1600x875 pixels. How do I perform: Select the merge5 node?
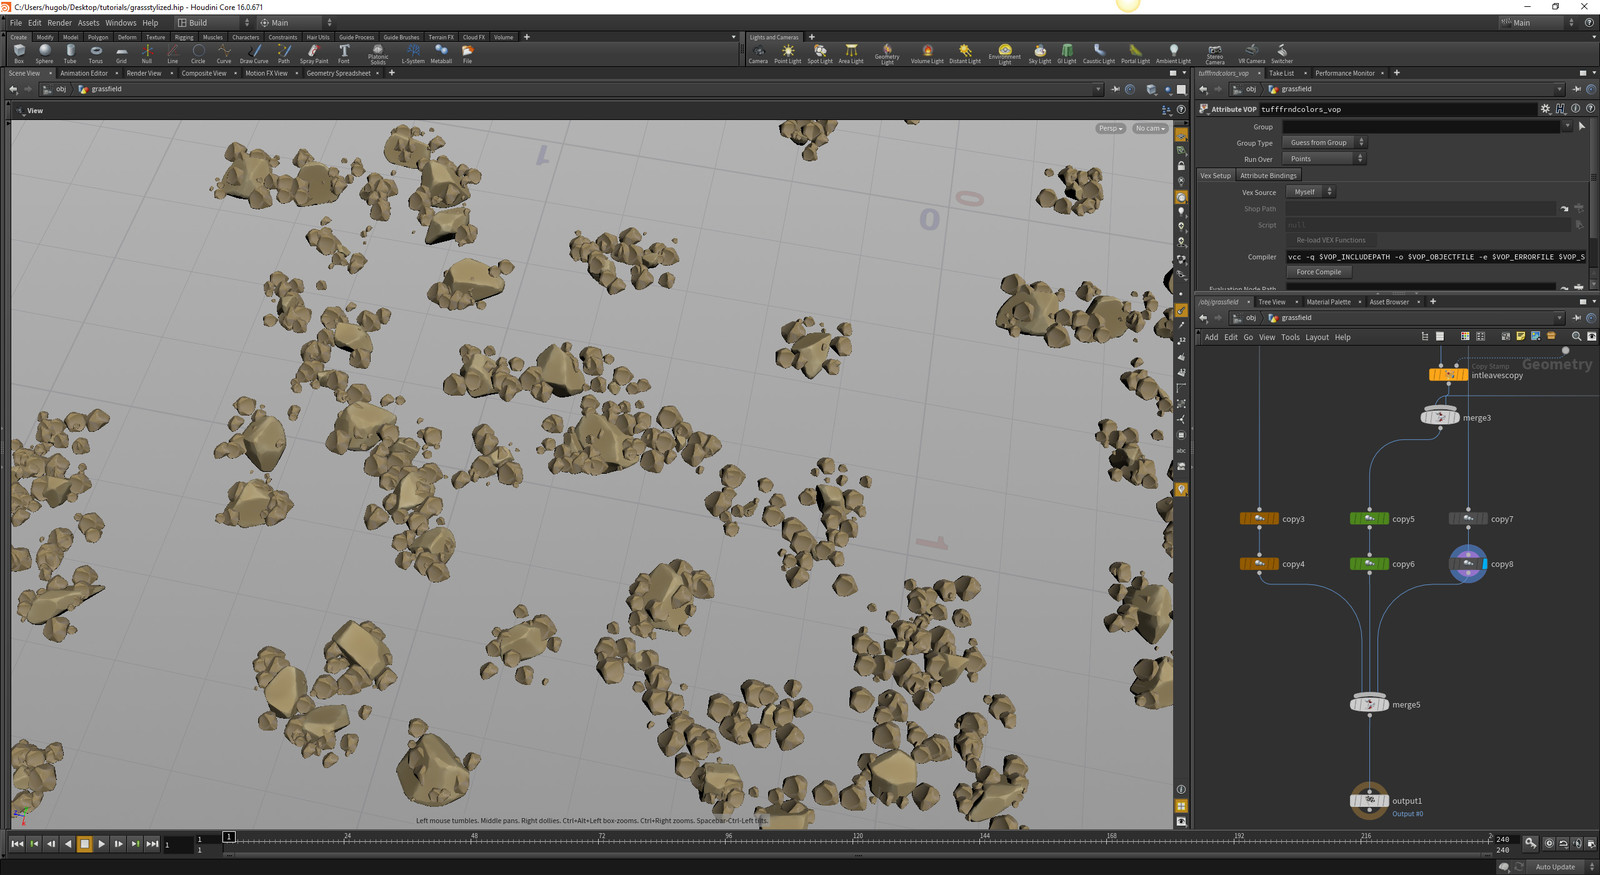pos(1369,704)
